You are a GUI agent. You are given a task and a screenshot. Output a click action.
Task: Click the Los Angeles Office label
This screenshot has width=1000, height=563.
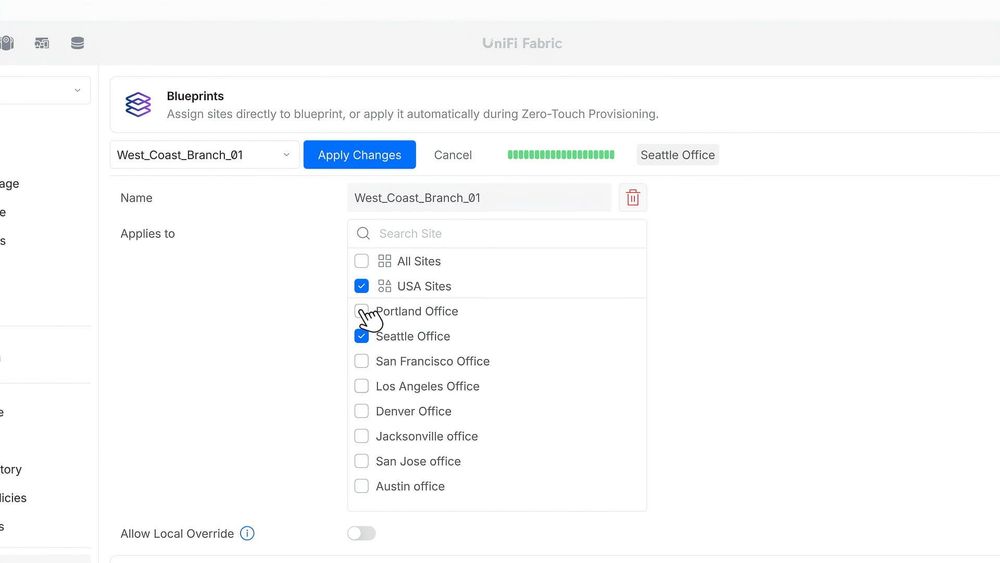click(x=427, y=386)
